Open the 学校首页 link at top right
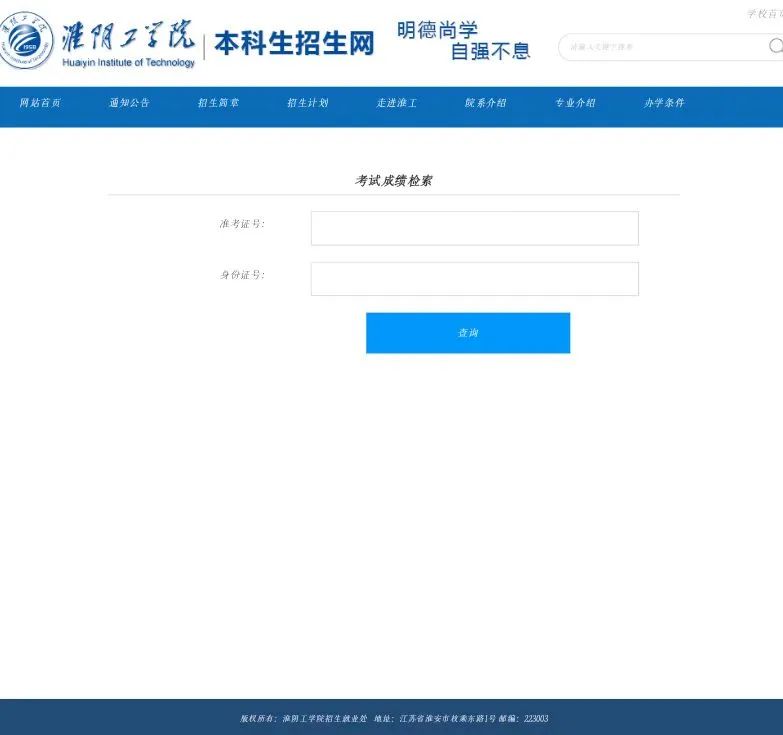Screen dimensions: 783x735 coord(765,14)
